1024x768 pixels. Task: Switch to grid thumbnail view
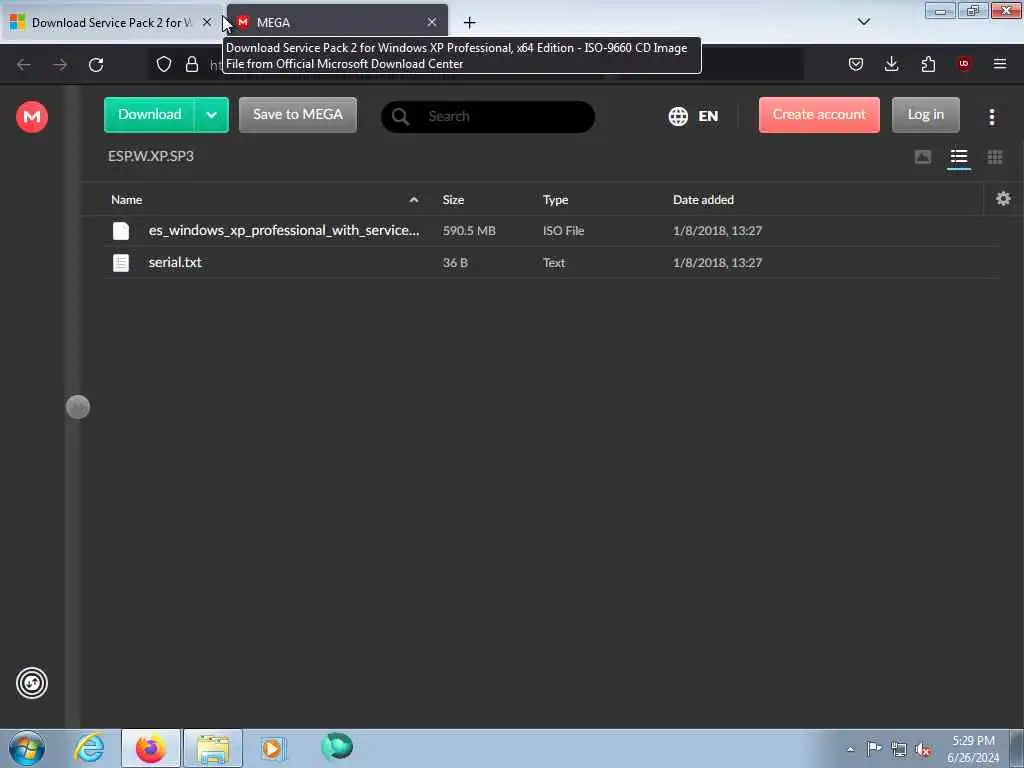pyautogui.click(x=995, y=157)
